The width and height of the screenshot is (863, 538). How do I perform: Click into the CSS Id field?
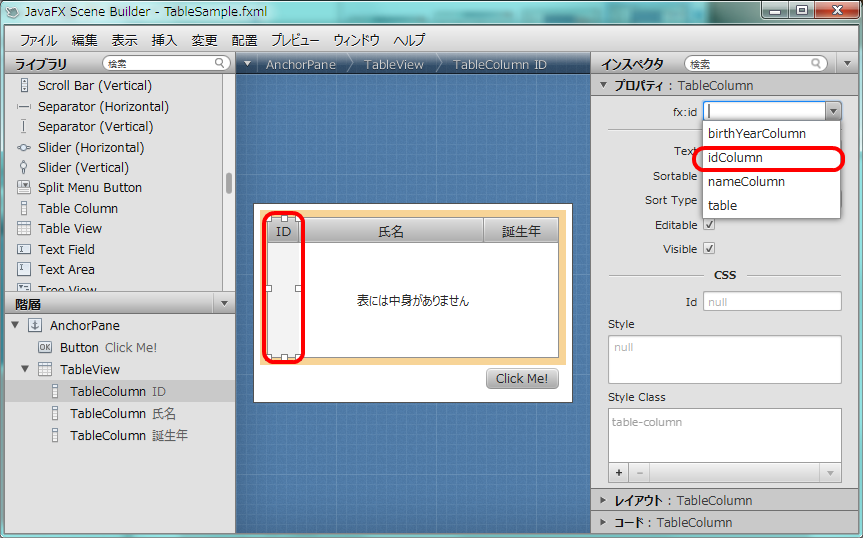pos(772,301)
